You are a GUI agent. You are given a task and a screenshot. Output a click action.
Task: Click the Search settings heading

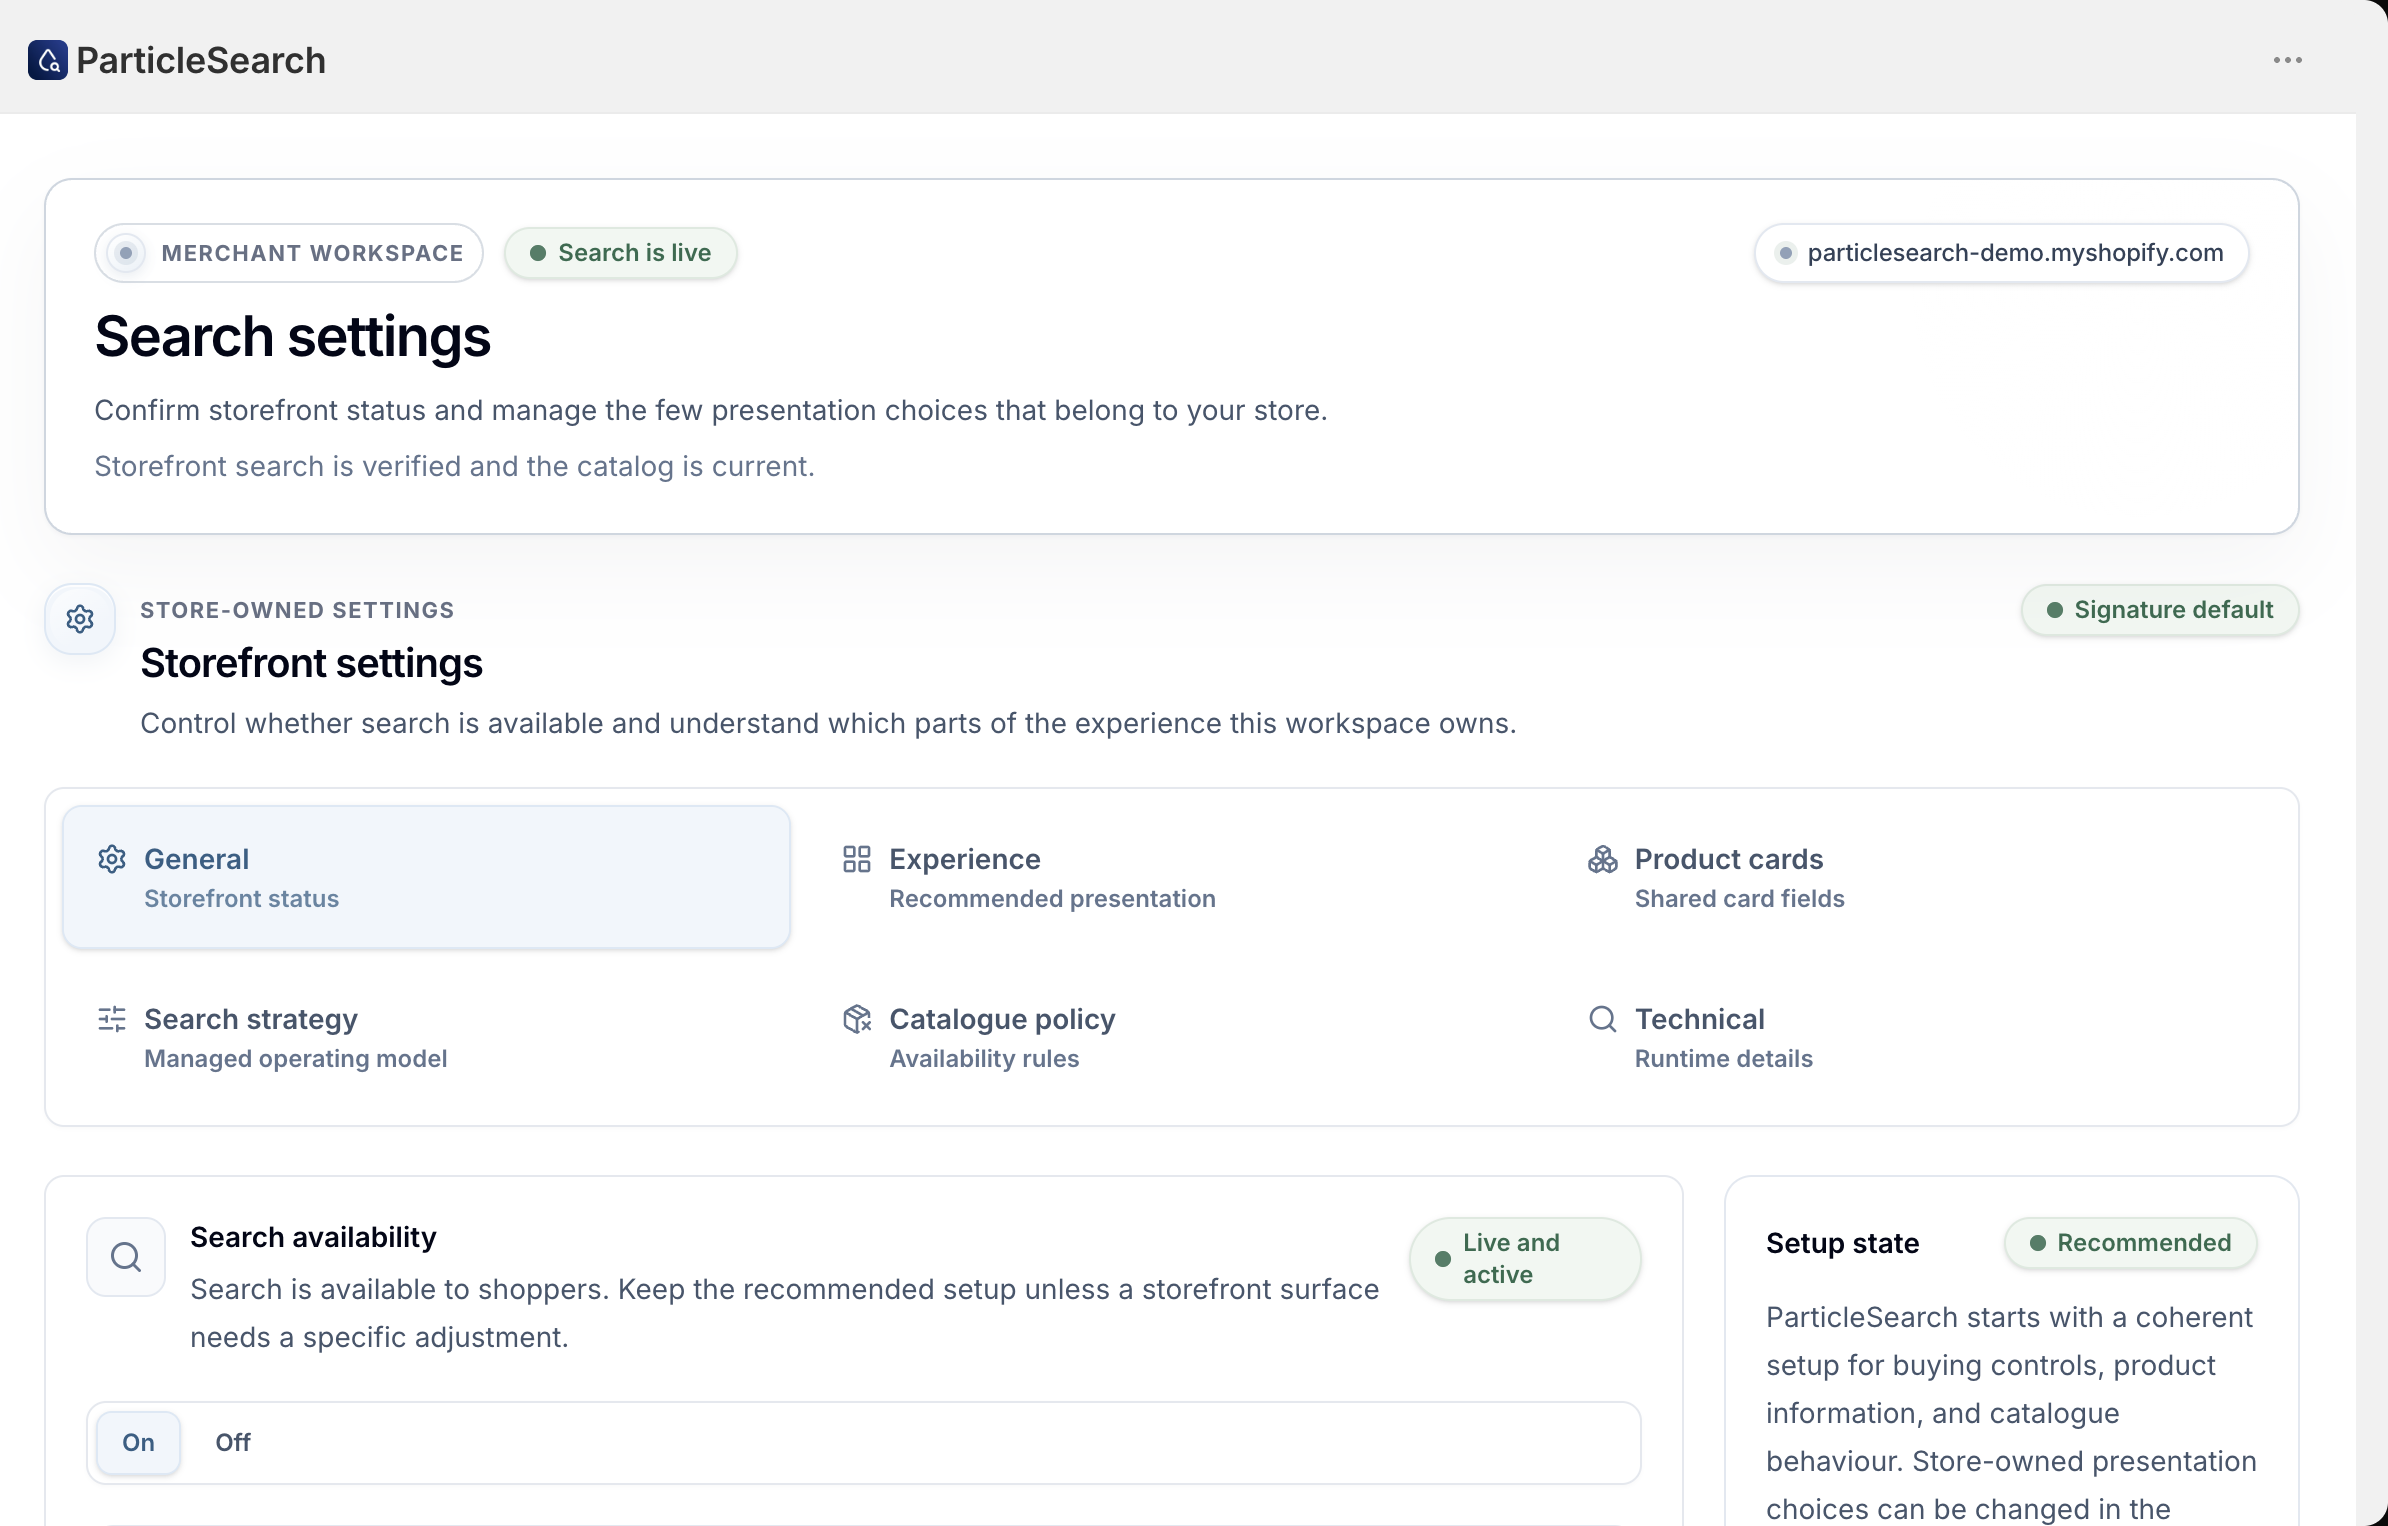point(293,336)
